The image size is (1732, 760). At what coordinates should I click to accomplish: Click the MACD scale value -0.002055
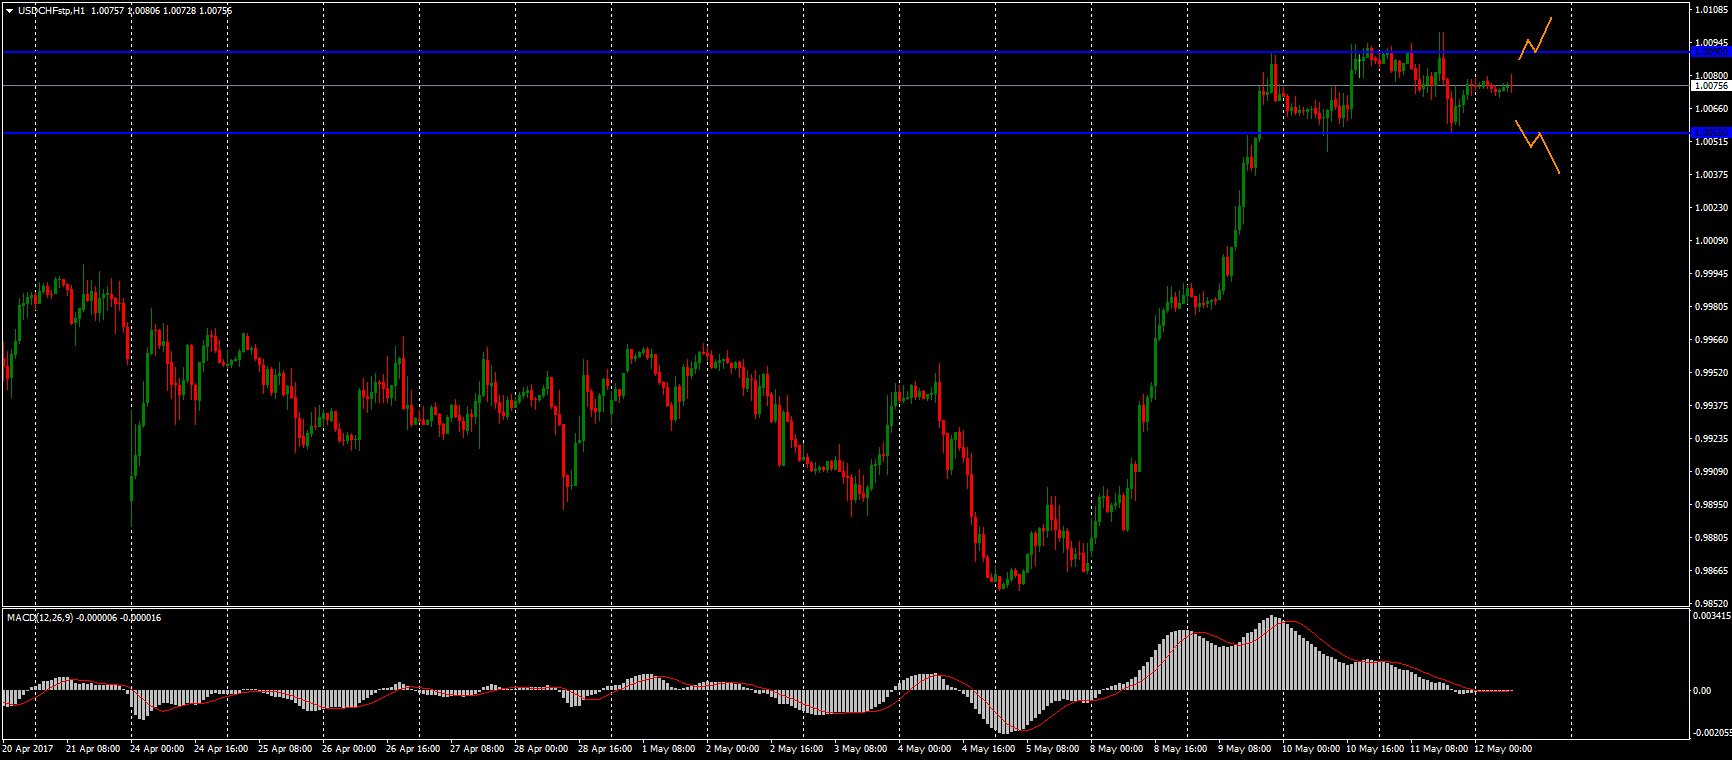(x=1711, y=733)
